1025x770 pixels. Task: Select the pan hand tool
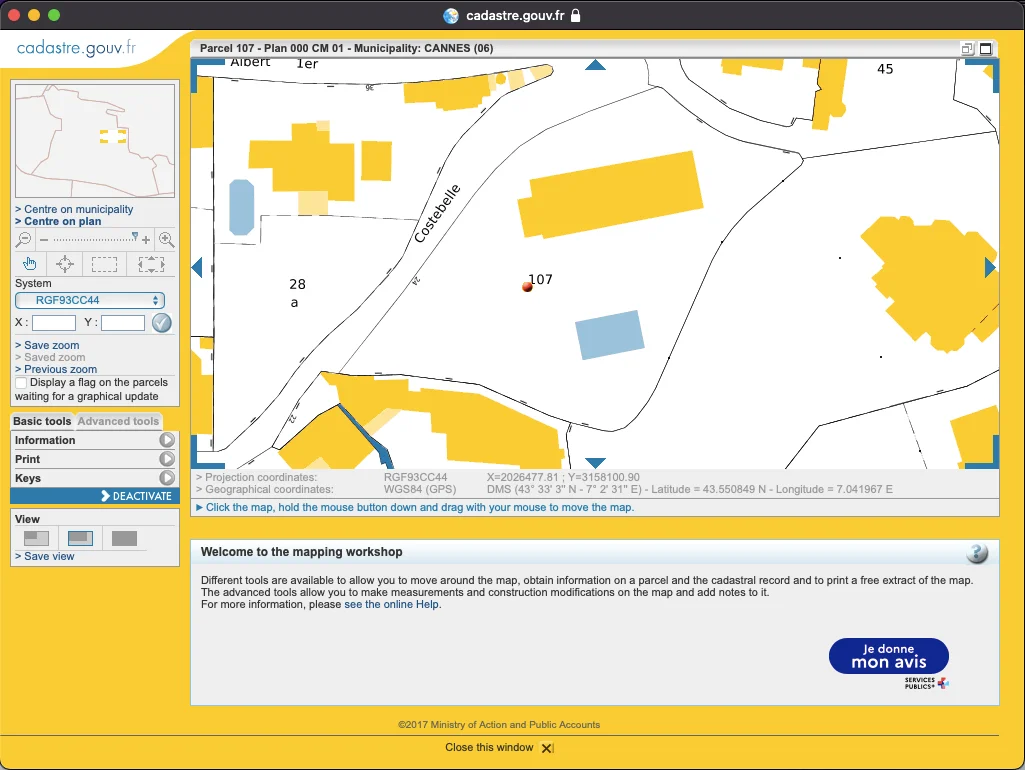[30, 264]
